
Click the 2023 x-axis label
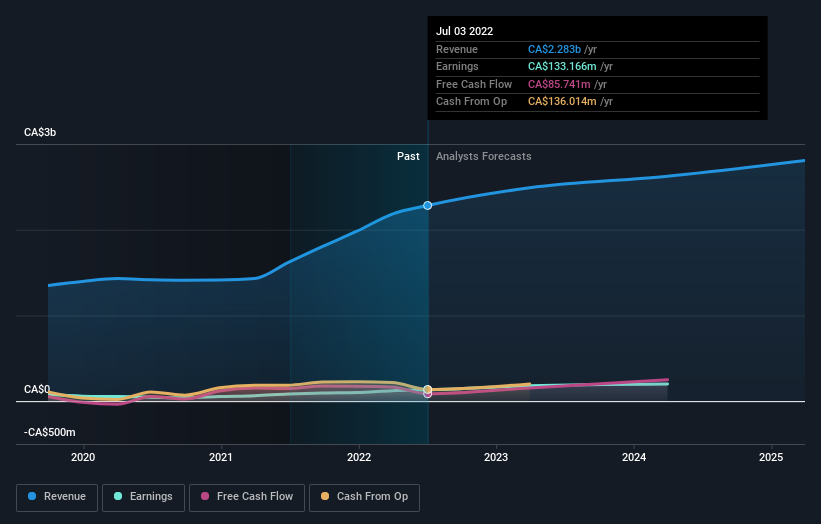[496, 458]
